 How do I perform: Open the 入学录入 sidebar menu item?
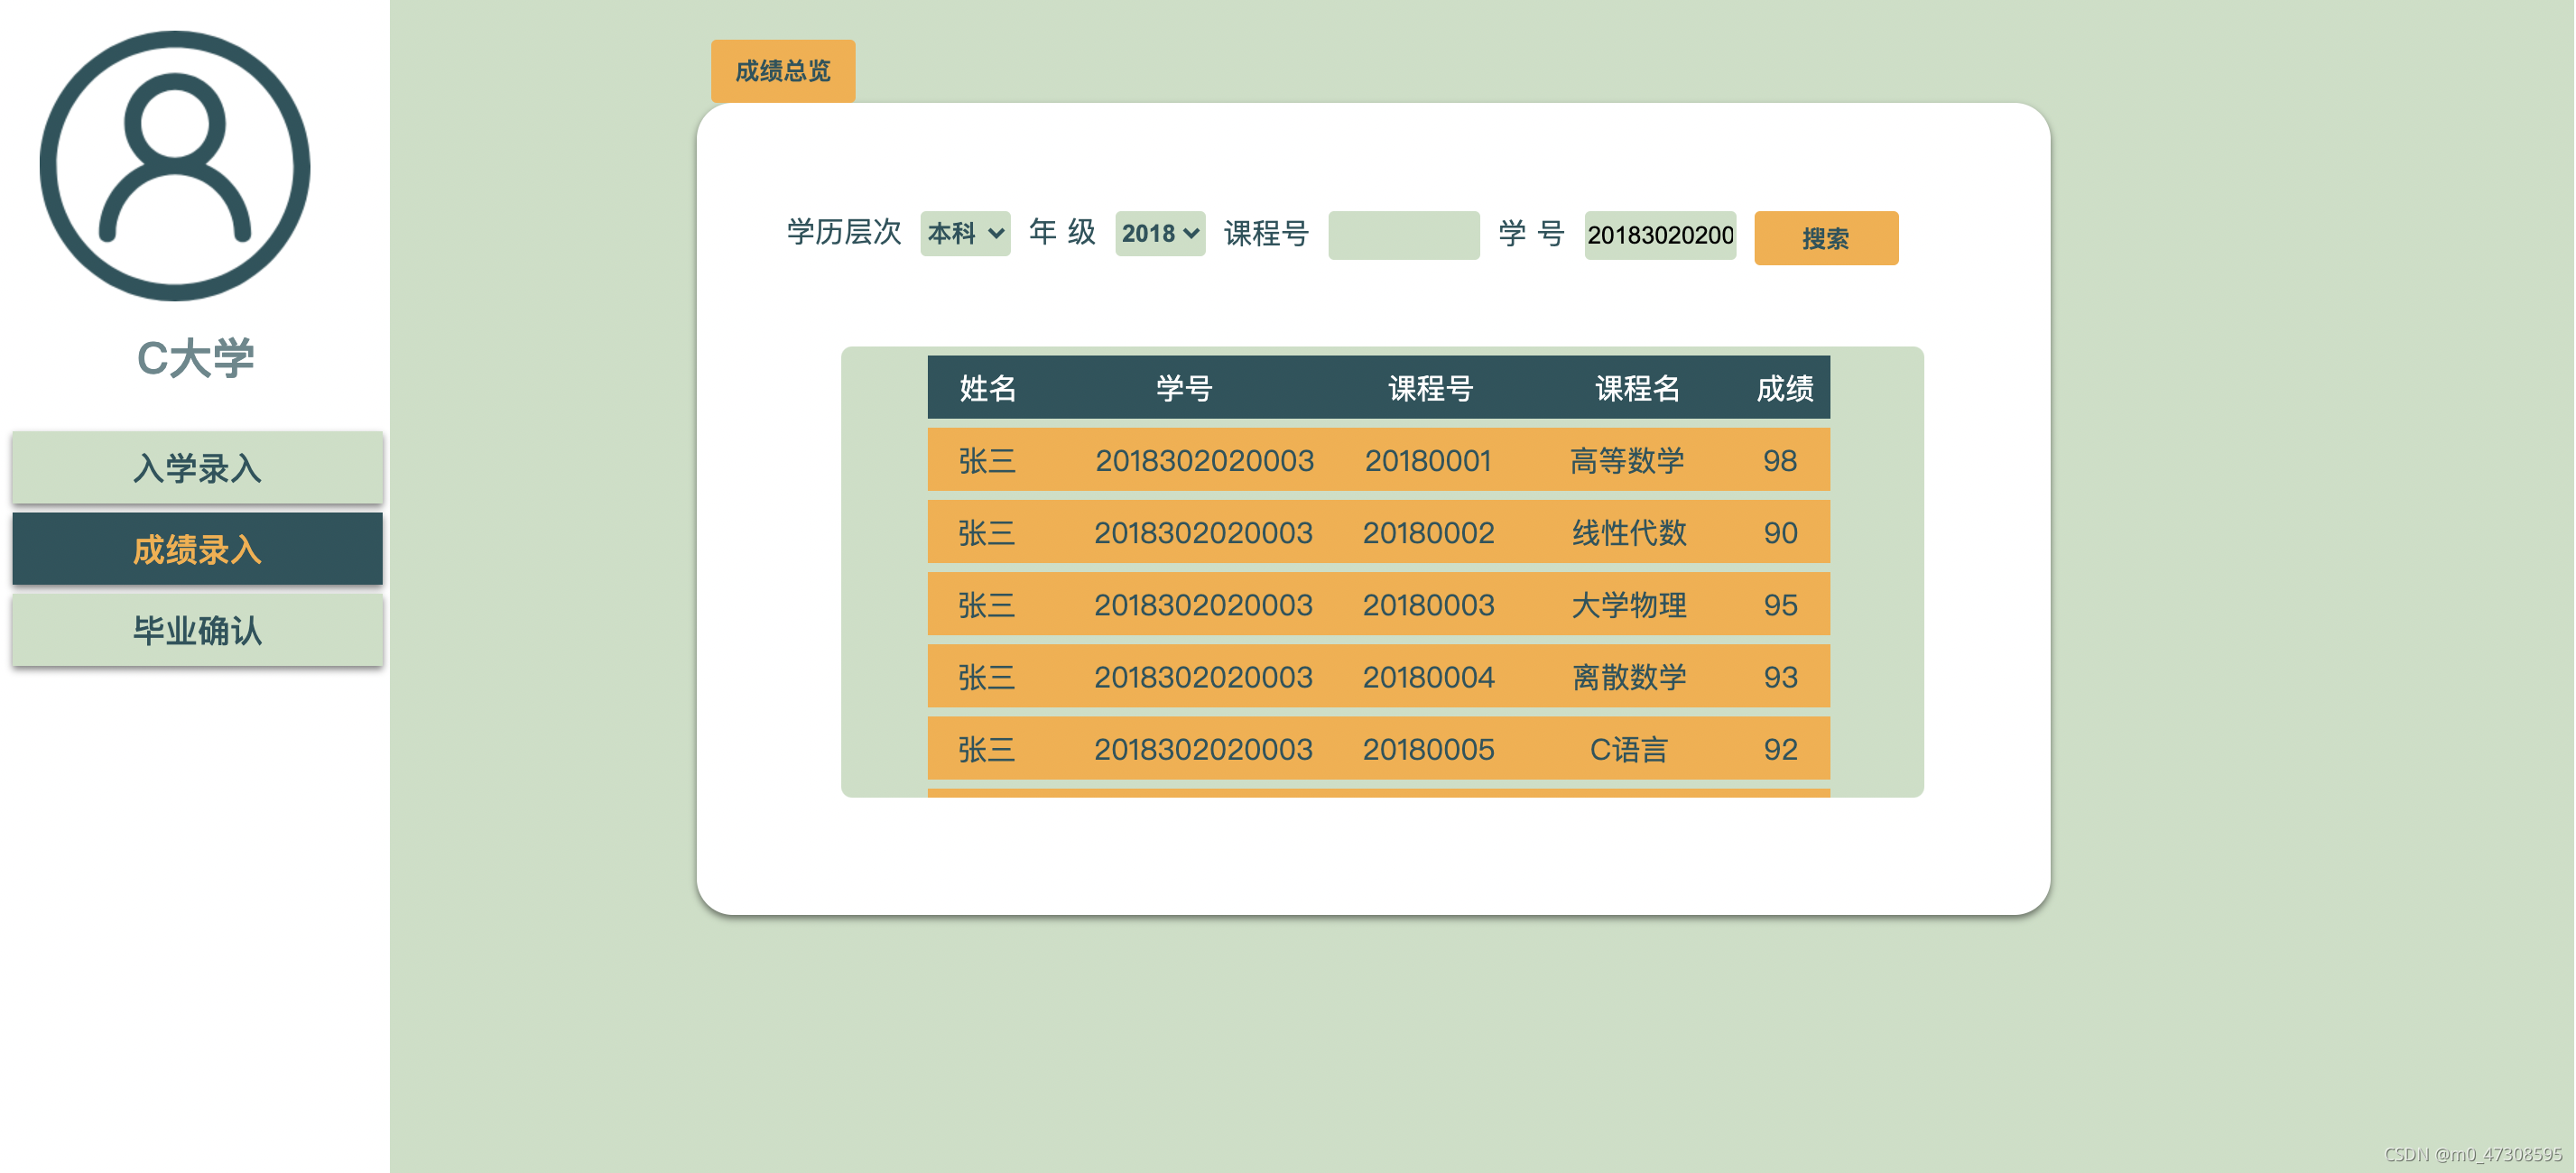point(197,468)
